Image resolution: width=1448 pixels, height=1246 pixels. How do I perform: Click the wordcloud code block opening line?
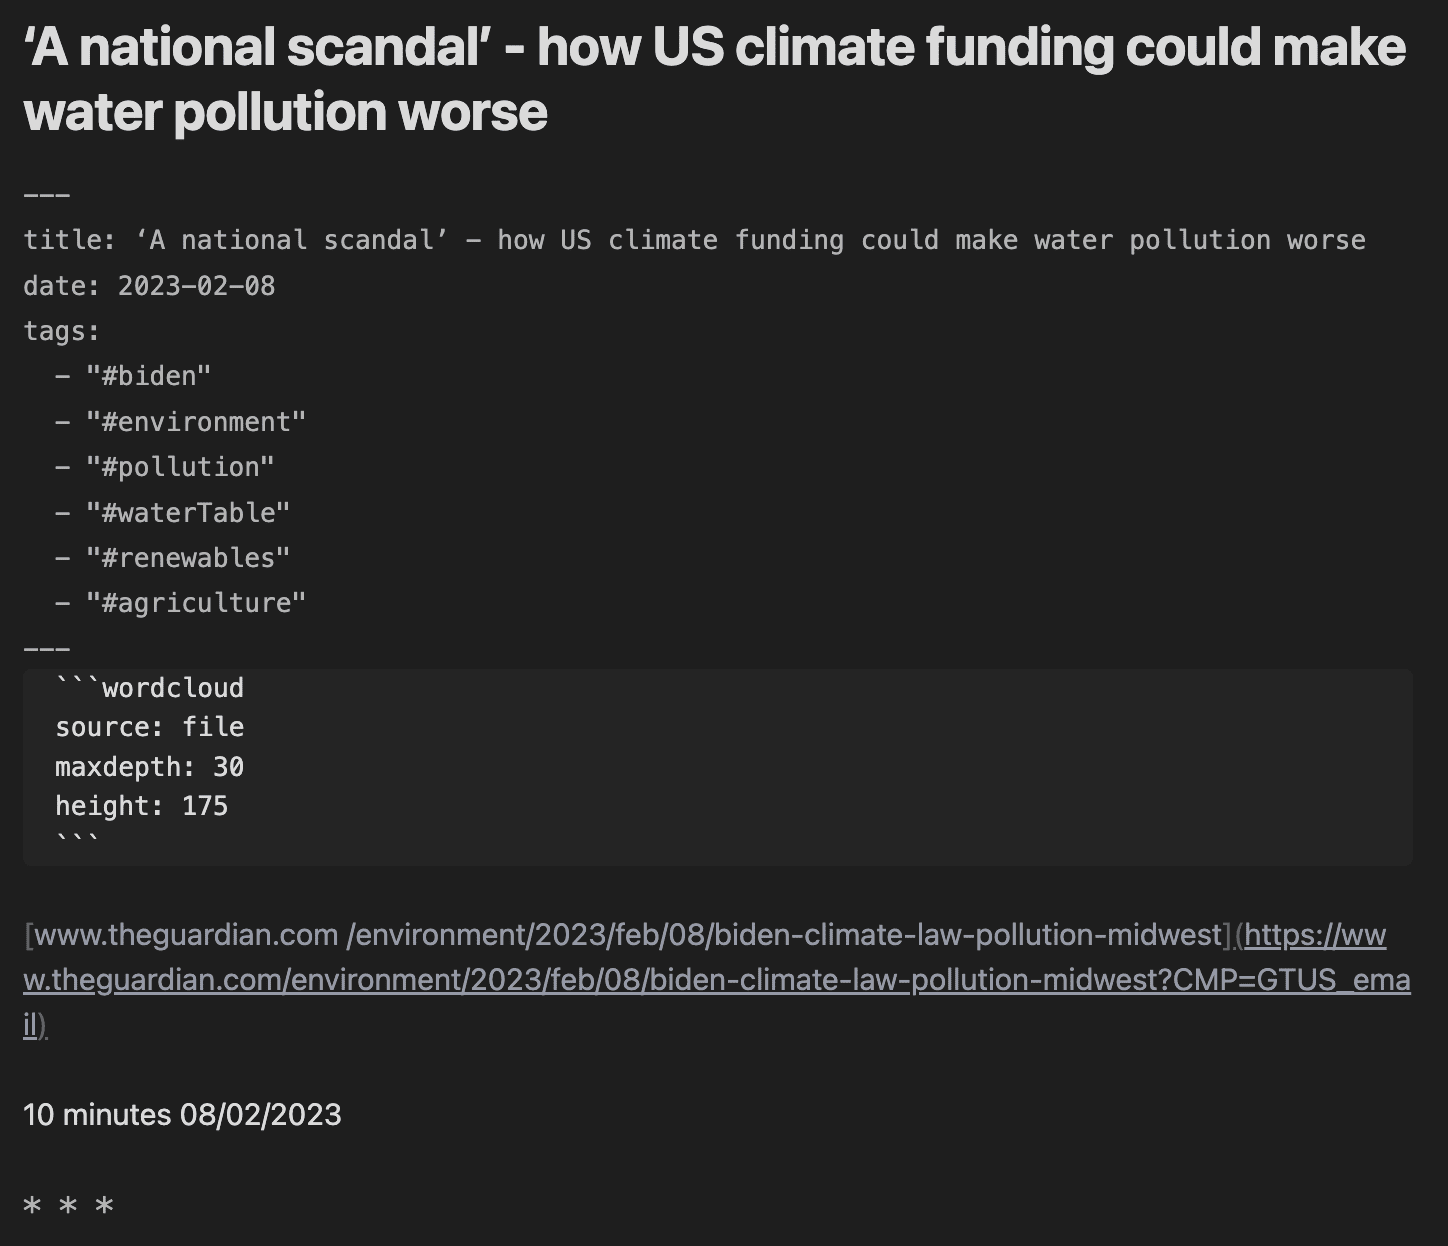[150, 688]
